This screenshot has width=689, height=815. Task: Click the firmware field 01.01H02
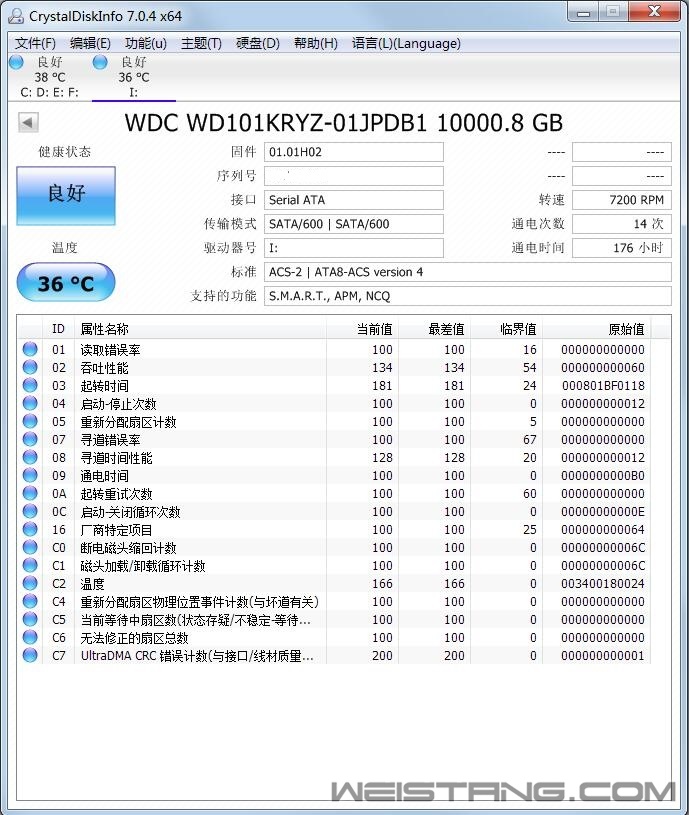point(354,152)
